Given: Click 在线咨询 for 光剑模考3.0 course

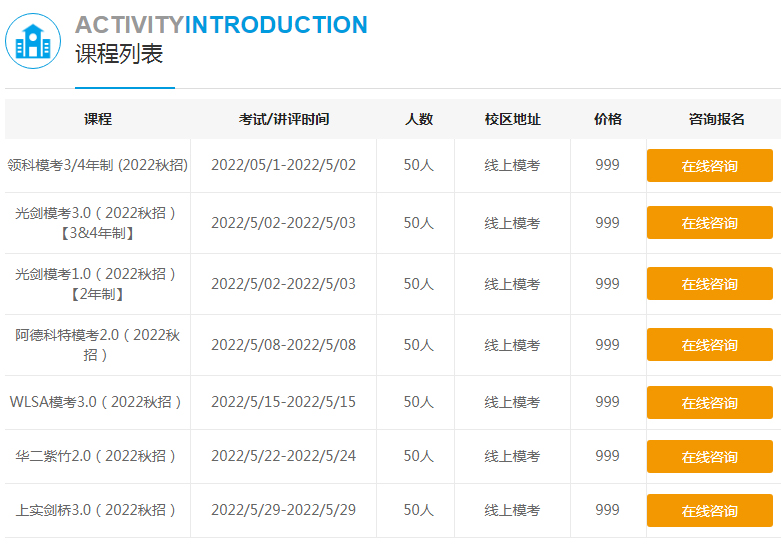Looking at the screenshot, I should [x=709, y=223].
